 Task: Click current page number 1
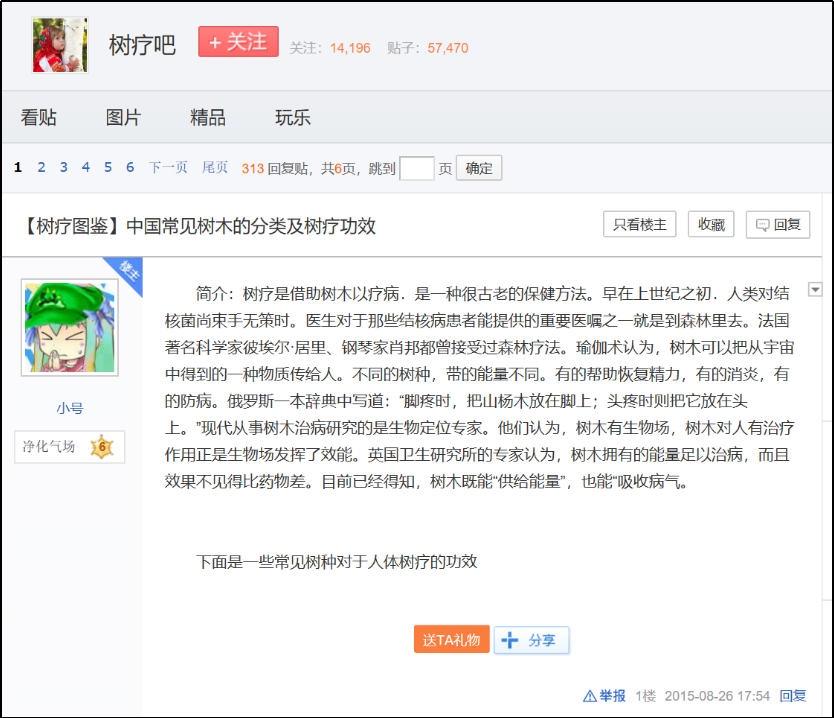[x=18, y=168]
